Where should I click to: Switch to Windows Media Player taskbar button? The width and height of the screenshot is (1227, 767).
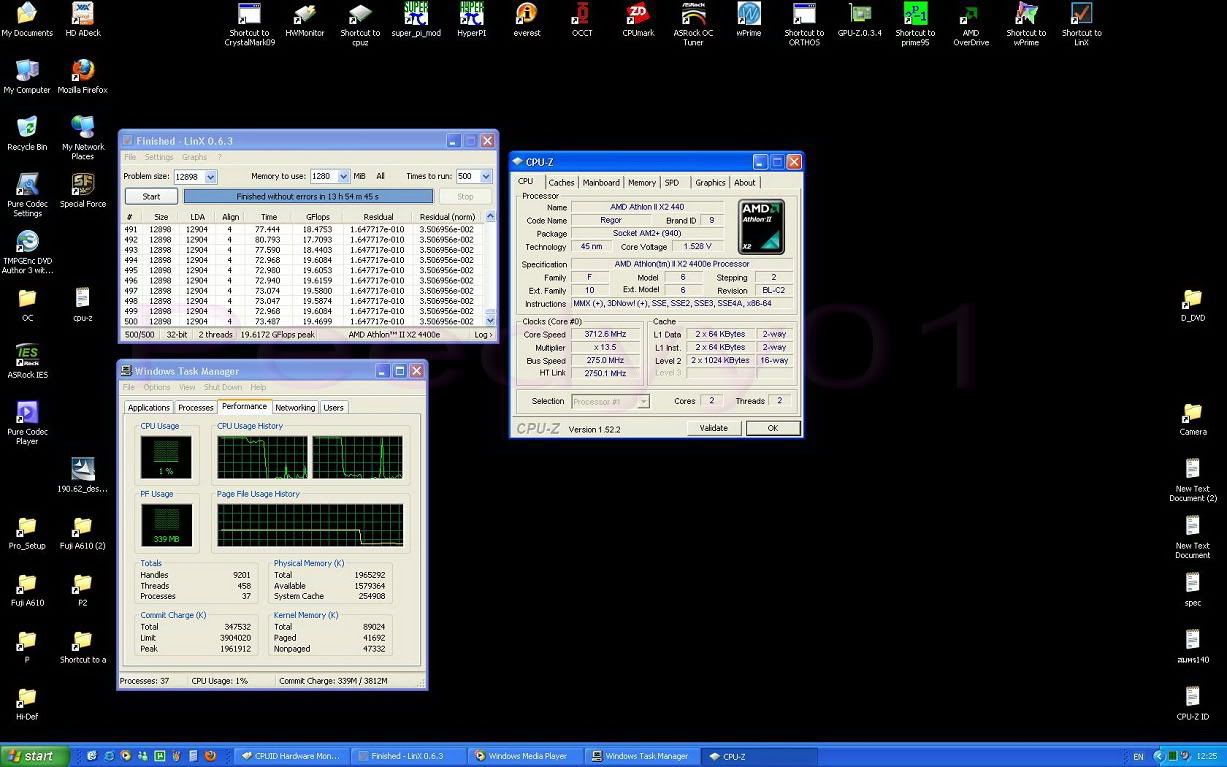[x=527, y=756]
